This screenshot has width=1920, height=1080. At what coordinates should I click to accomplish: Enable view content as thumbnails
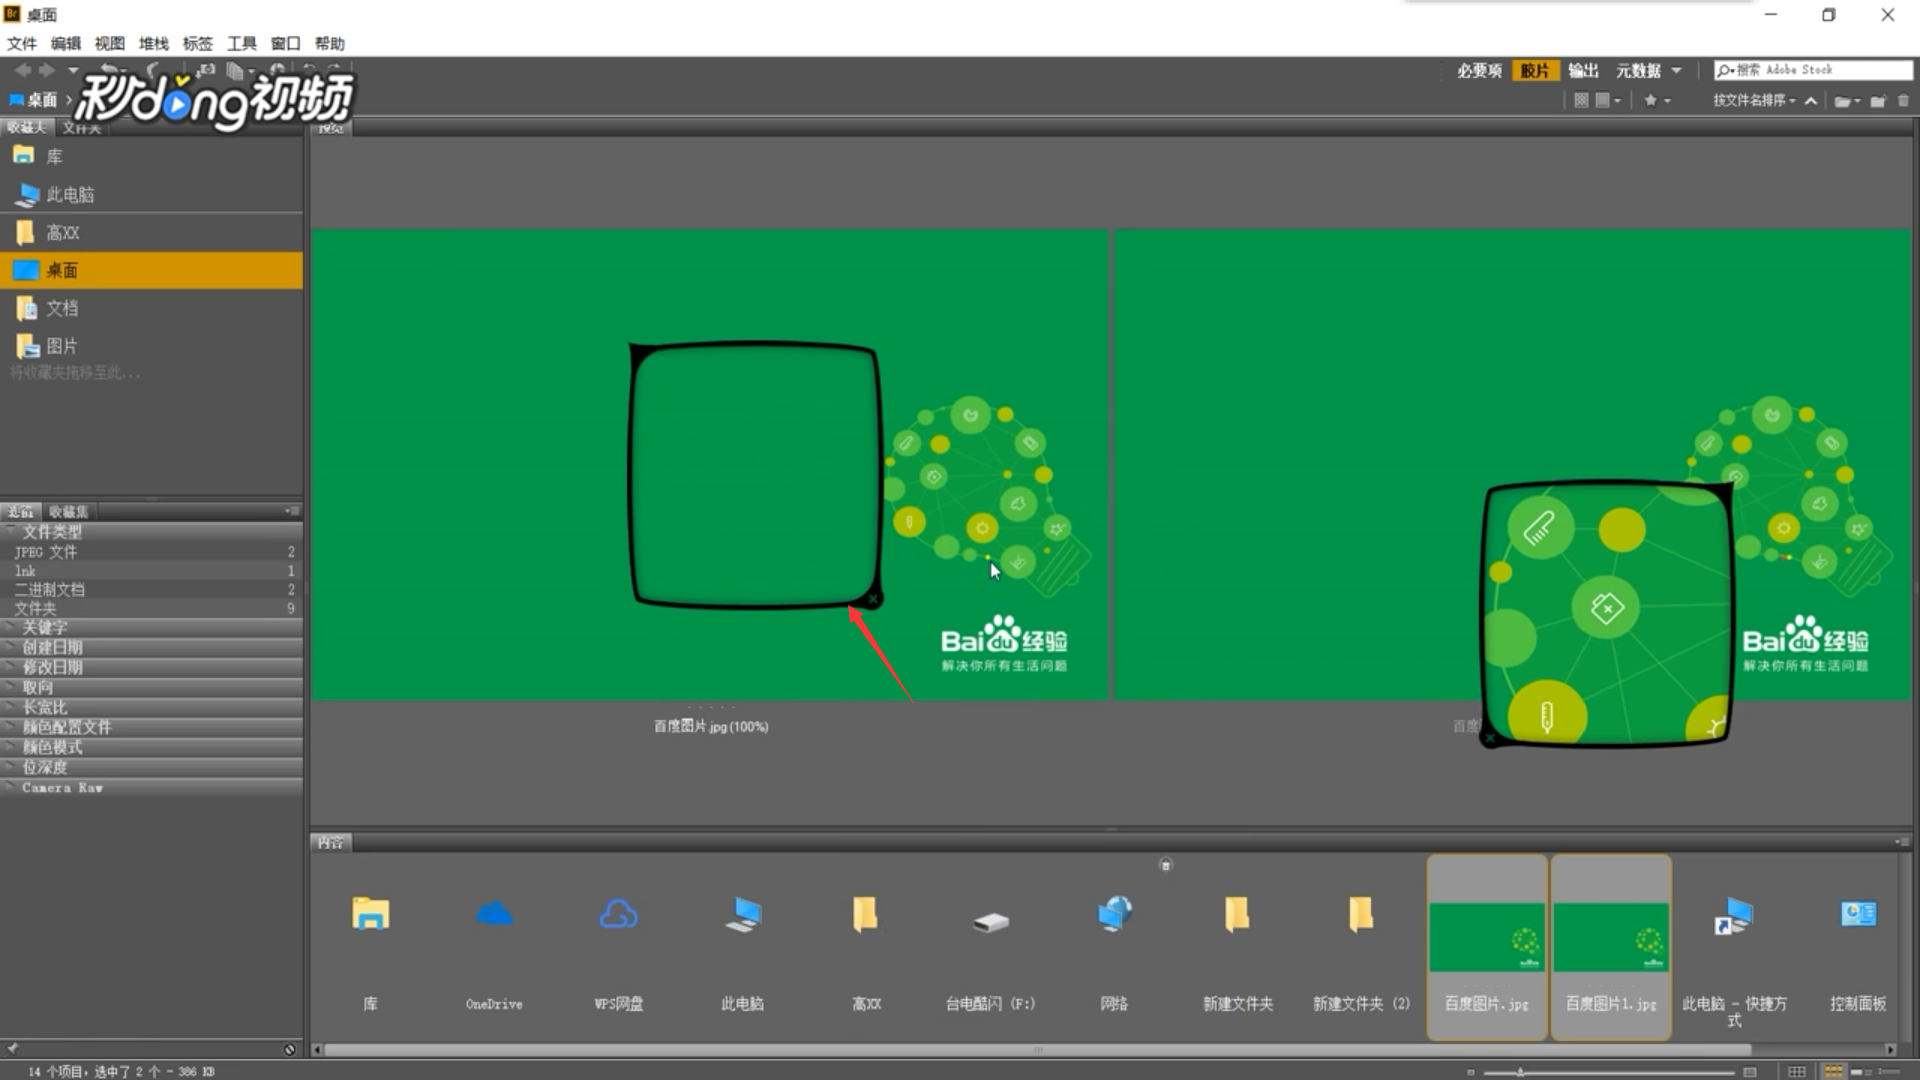pyautogui.click(x=1833, y=1072)
